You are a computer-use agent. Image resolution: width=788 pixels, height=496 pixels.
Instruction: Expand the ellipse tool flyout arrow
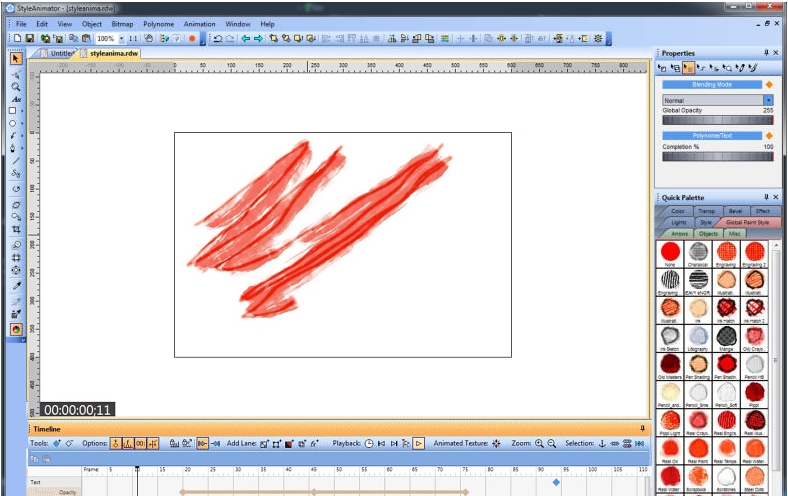point(22,124)
